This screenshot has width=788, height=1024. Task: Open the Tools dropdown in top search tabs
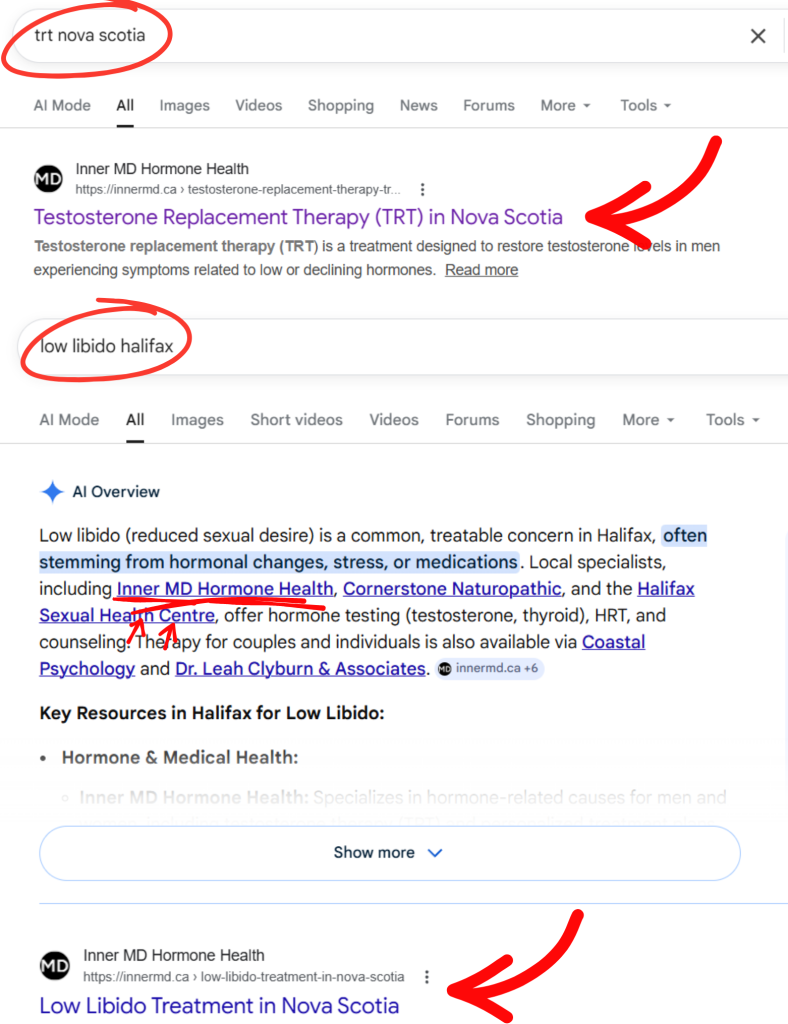[x=645, y=105]
